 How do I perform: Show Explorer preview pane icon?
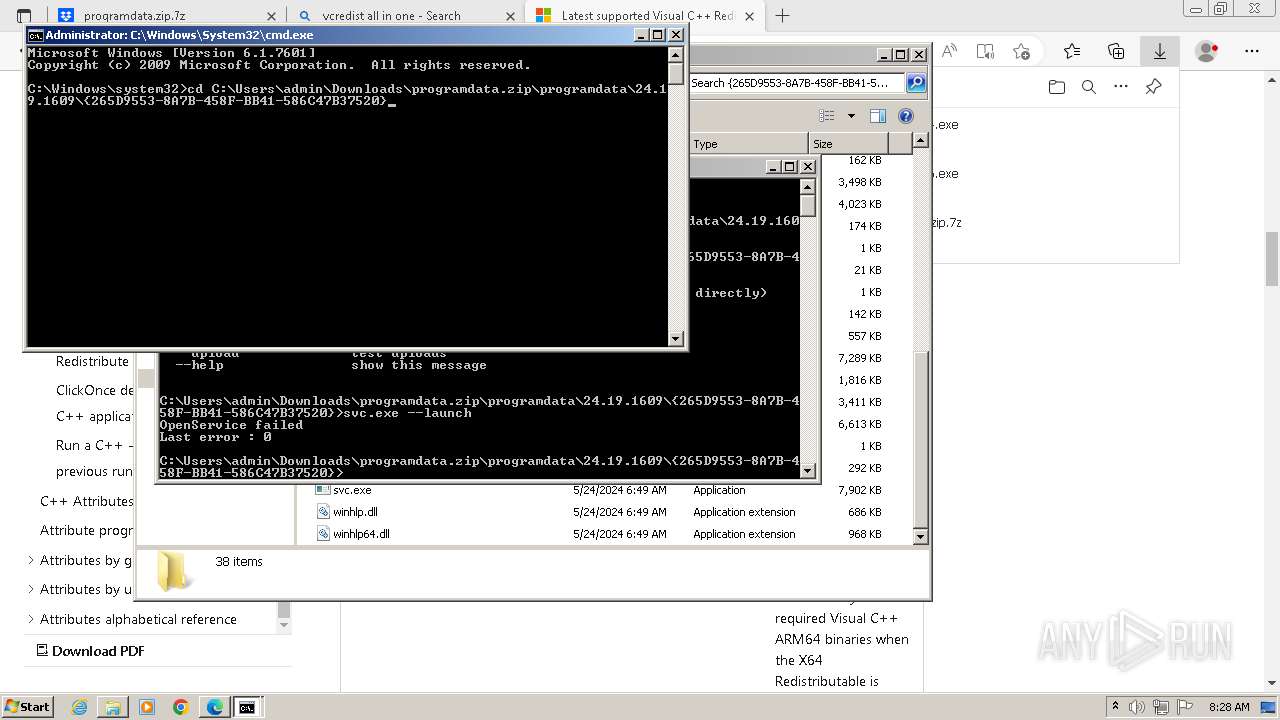[877, 116]
